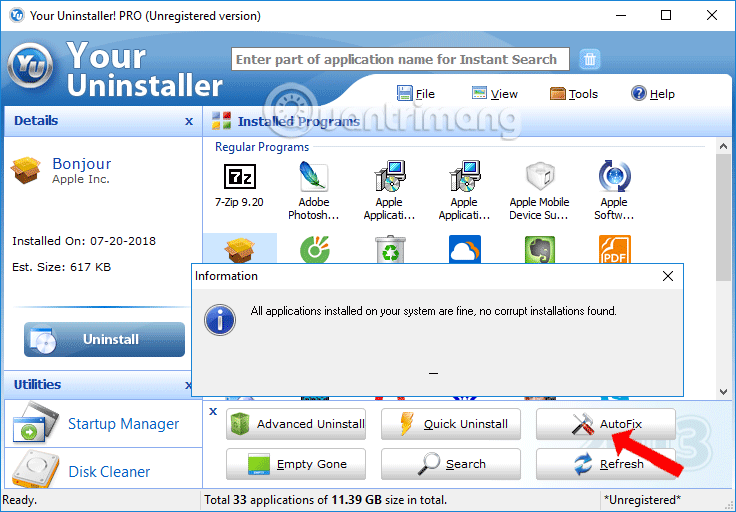The image size is (736, 512).
Task: Click the Installed On: 07-20-2018 text
Action: pyautogui.click(x=84, y=241)
